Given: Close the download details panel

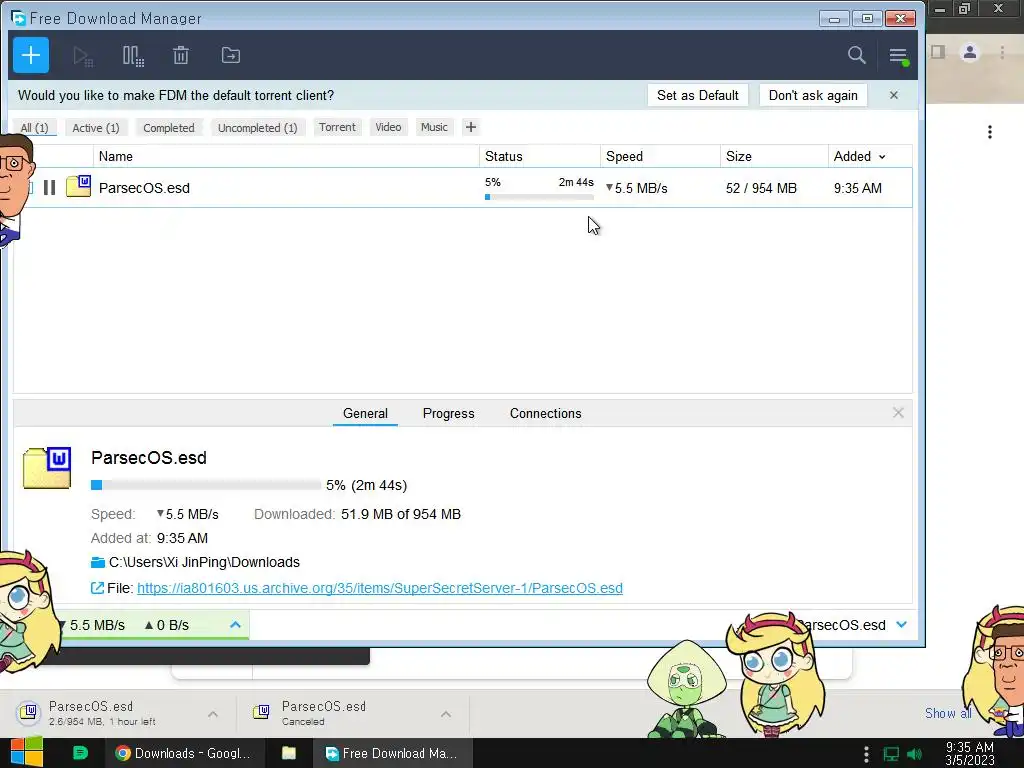Looking at the screenshot, I should click(x=898, y=413).
